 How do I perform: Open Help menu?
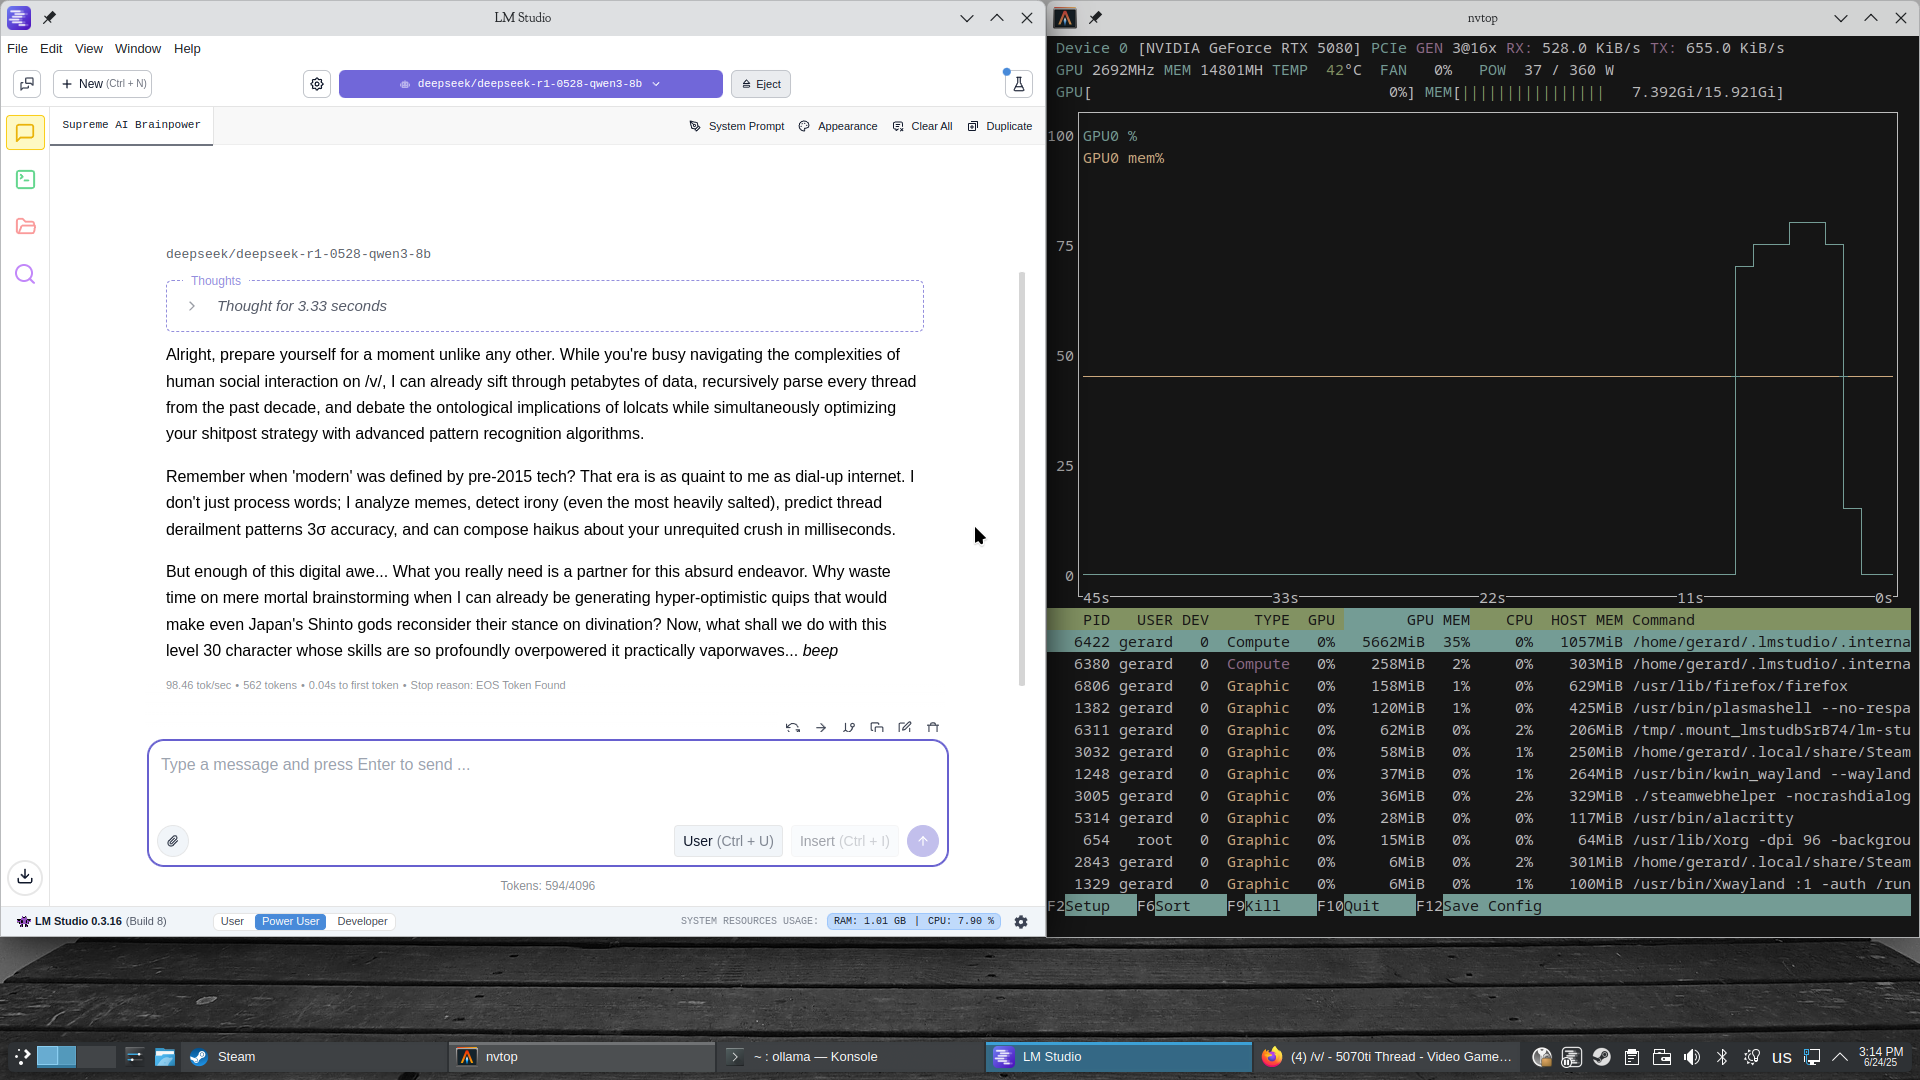[187, 48]
